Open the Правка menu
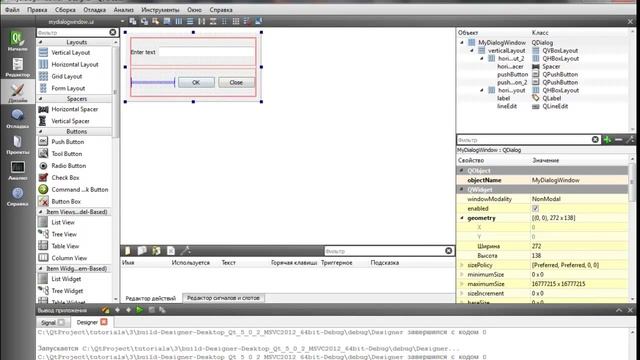Image resolution: width=640 pixels, height=360 pixels. tap(37, 9)
